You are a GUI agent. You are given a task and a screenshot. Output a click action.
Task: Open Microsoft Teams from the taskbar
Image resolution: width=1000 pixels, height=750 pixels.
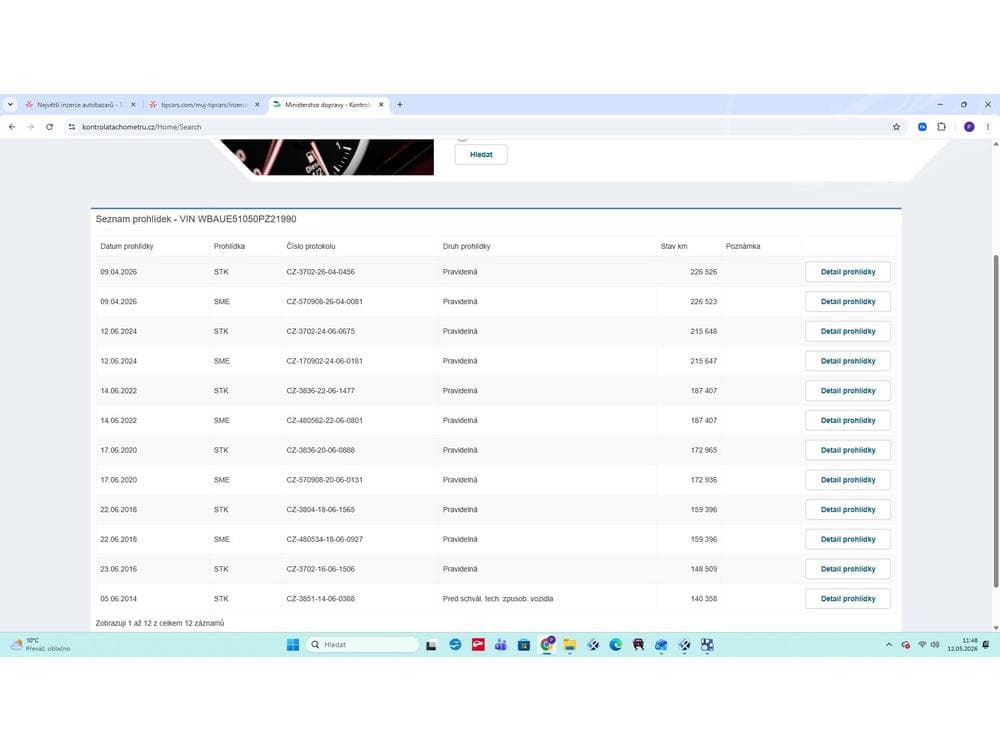click(501, 645)
